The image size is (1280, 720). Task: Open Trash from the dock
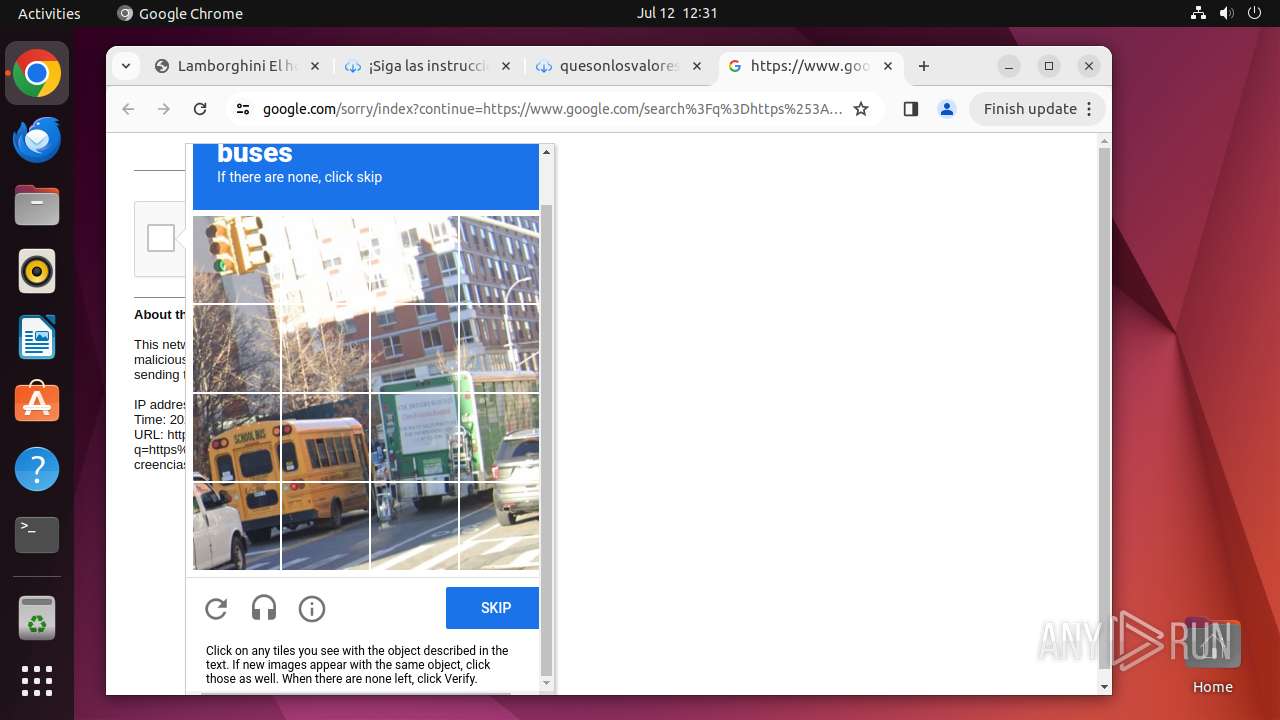37,618
